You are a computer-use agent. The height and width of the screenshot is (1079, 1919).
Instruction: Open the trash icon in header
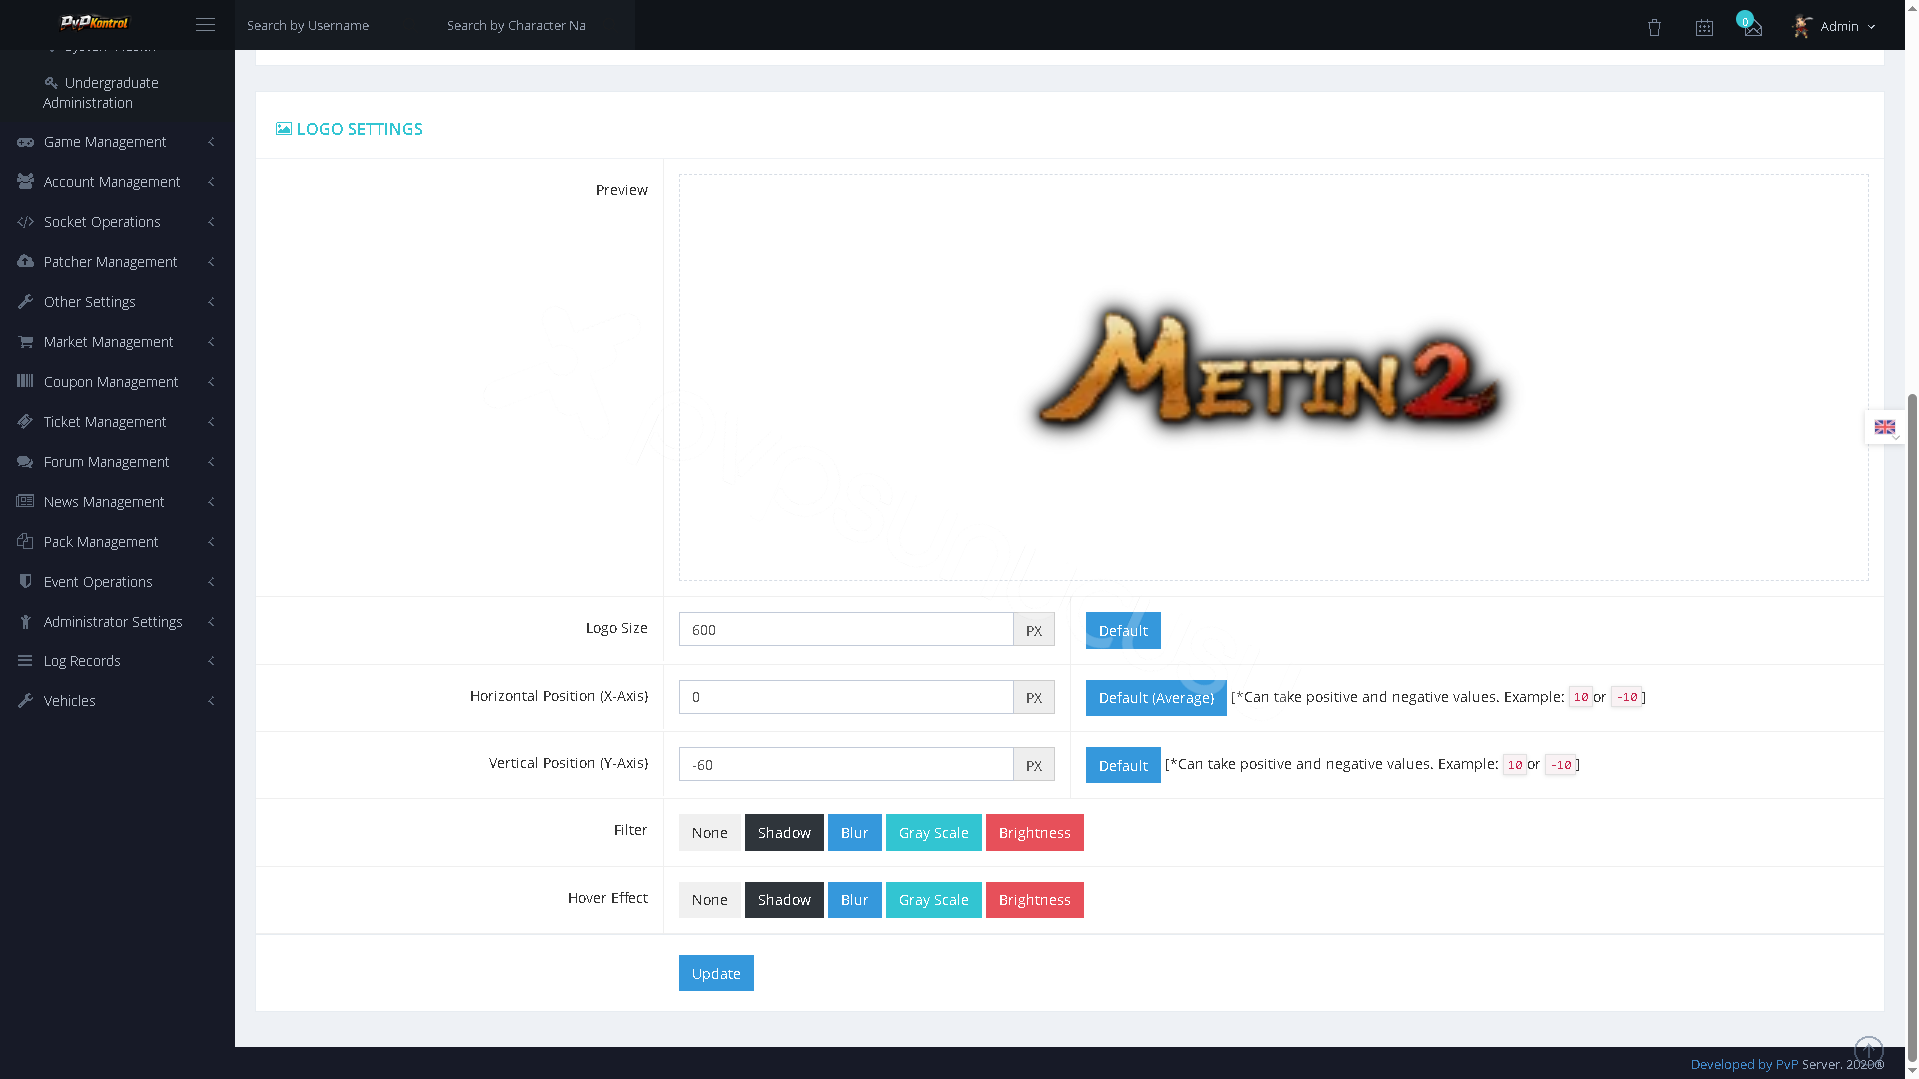tap(1654, 28)
